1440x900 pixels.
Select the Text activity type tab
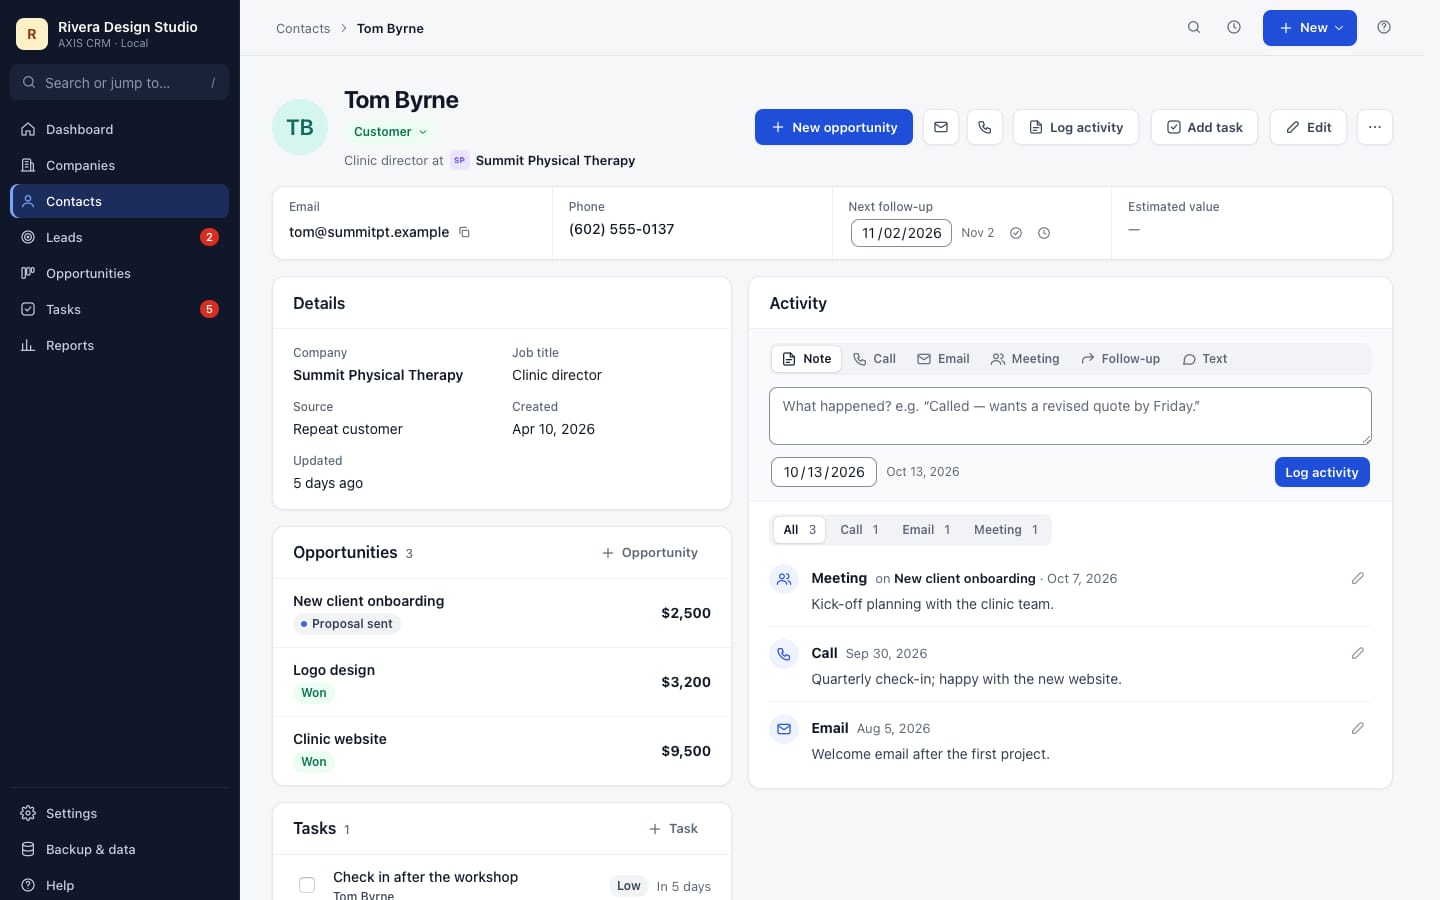click(1204, 359)
